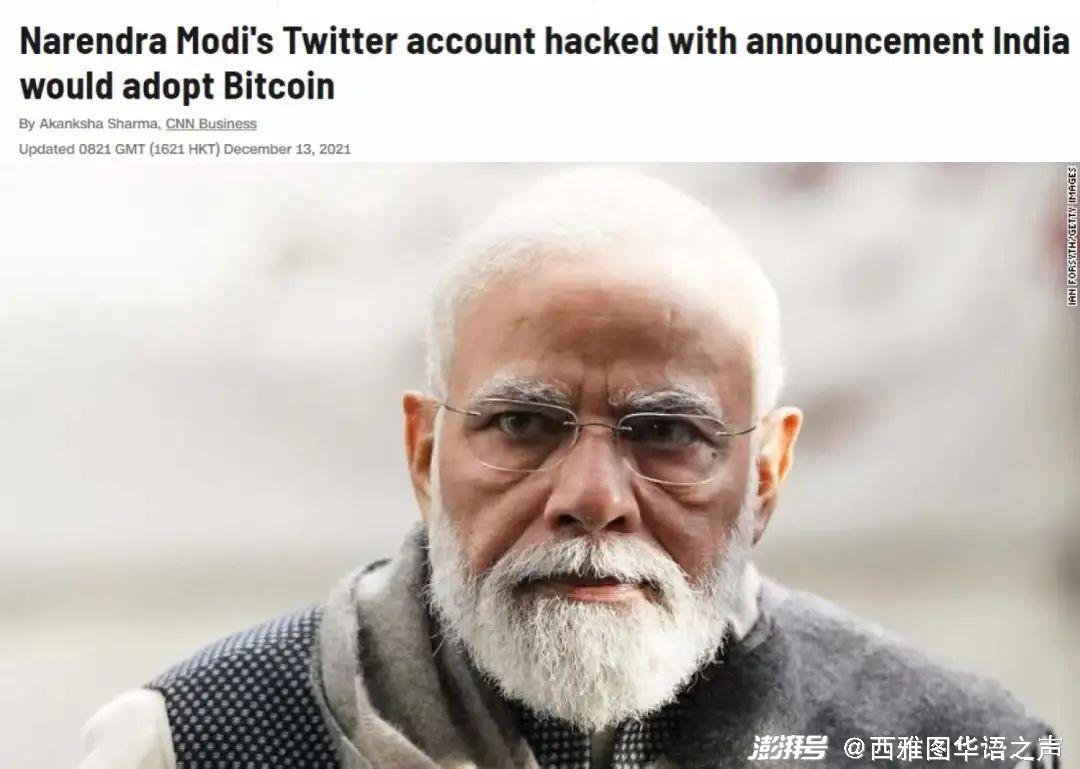This screenshot has width=1080, height=769.
Task: Click the @西雅图华语之声 watermark handle
Action: click(953, 747)
